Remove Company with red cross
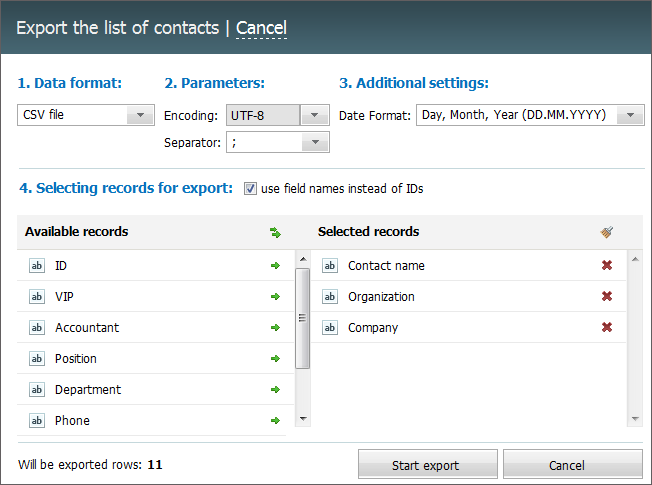The image size is (652, 485). point(607,327)
